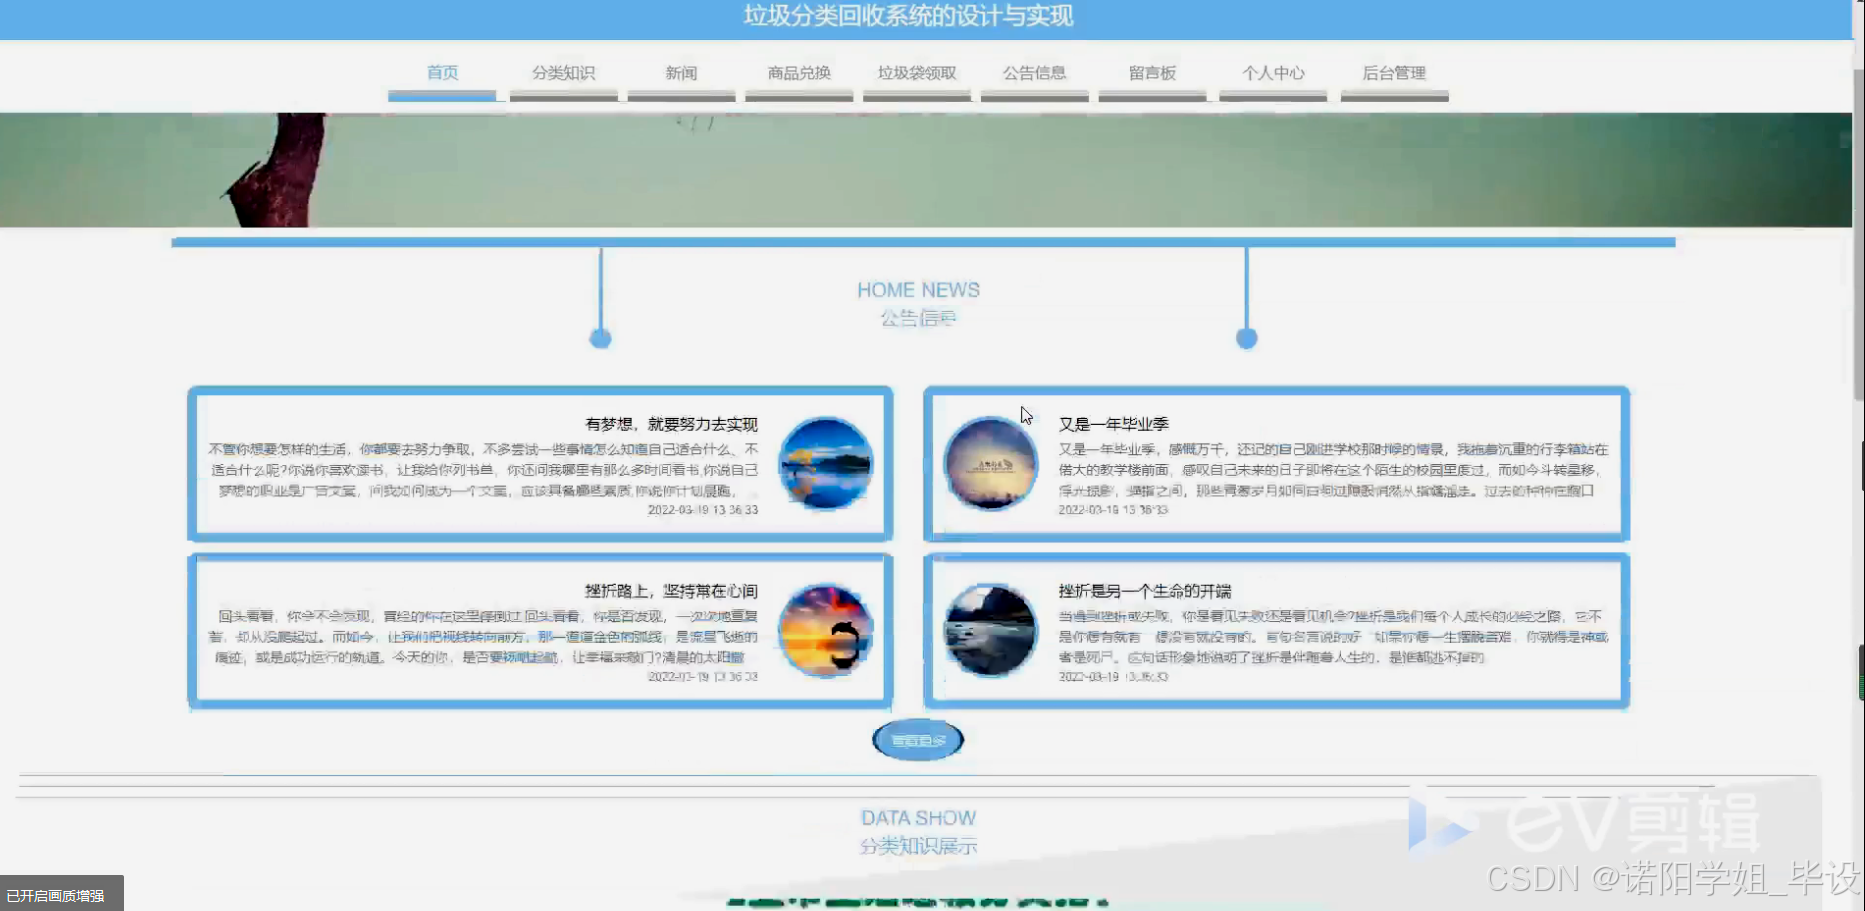The image size is (1865, 911).
Task: View the 公告信息 page
Action: pyautogui.click(x=1034, y=72)
